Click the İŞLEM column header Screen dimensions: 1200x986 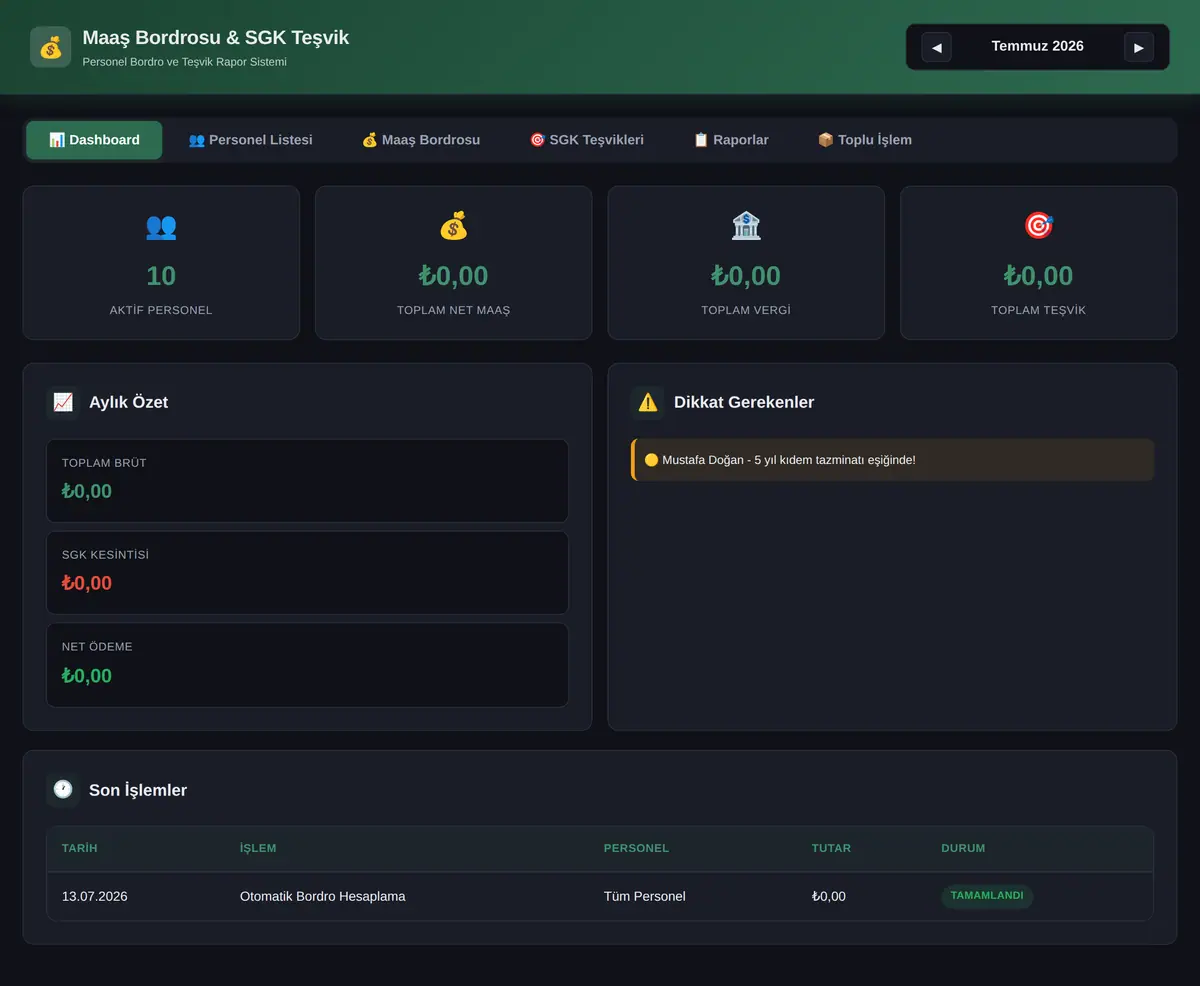[258, 848]
